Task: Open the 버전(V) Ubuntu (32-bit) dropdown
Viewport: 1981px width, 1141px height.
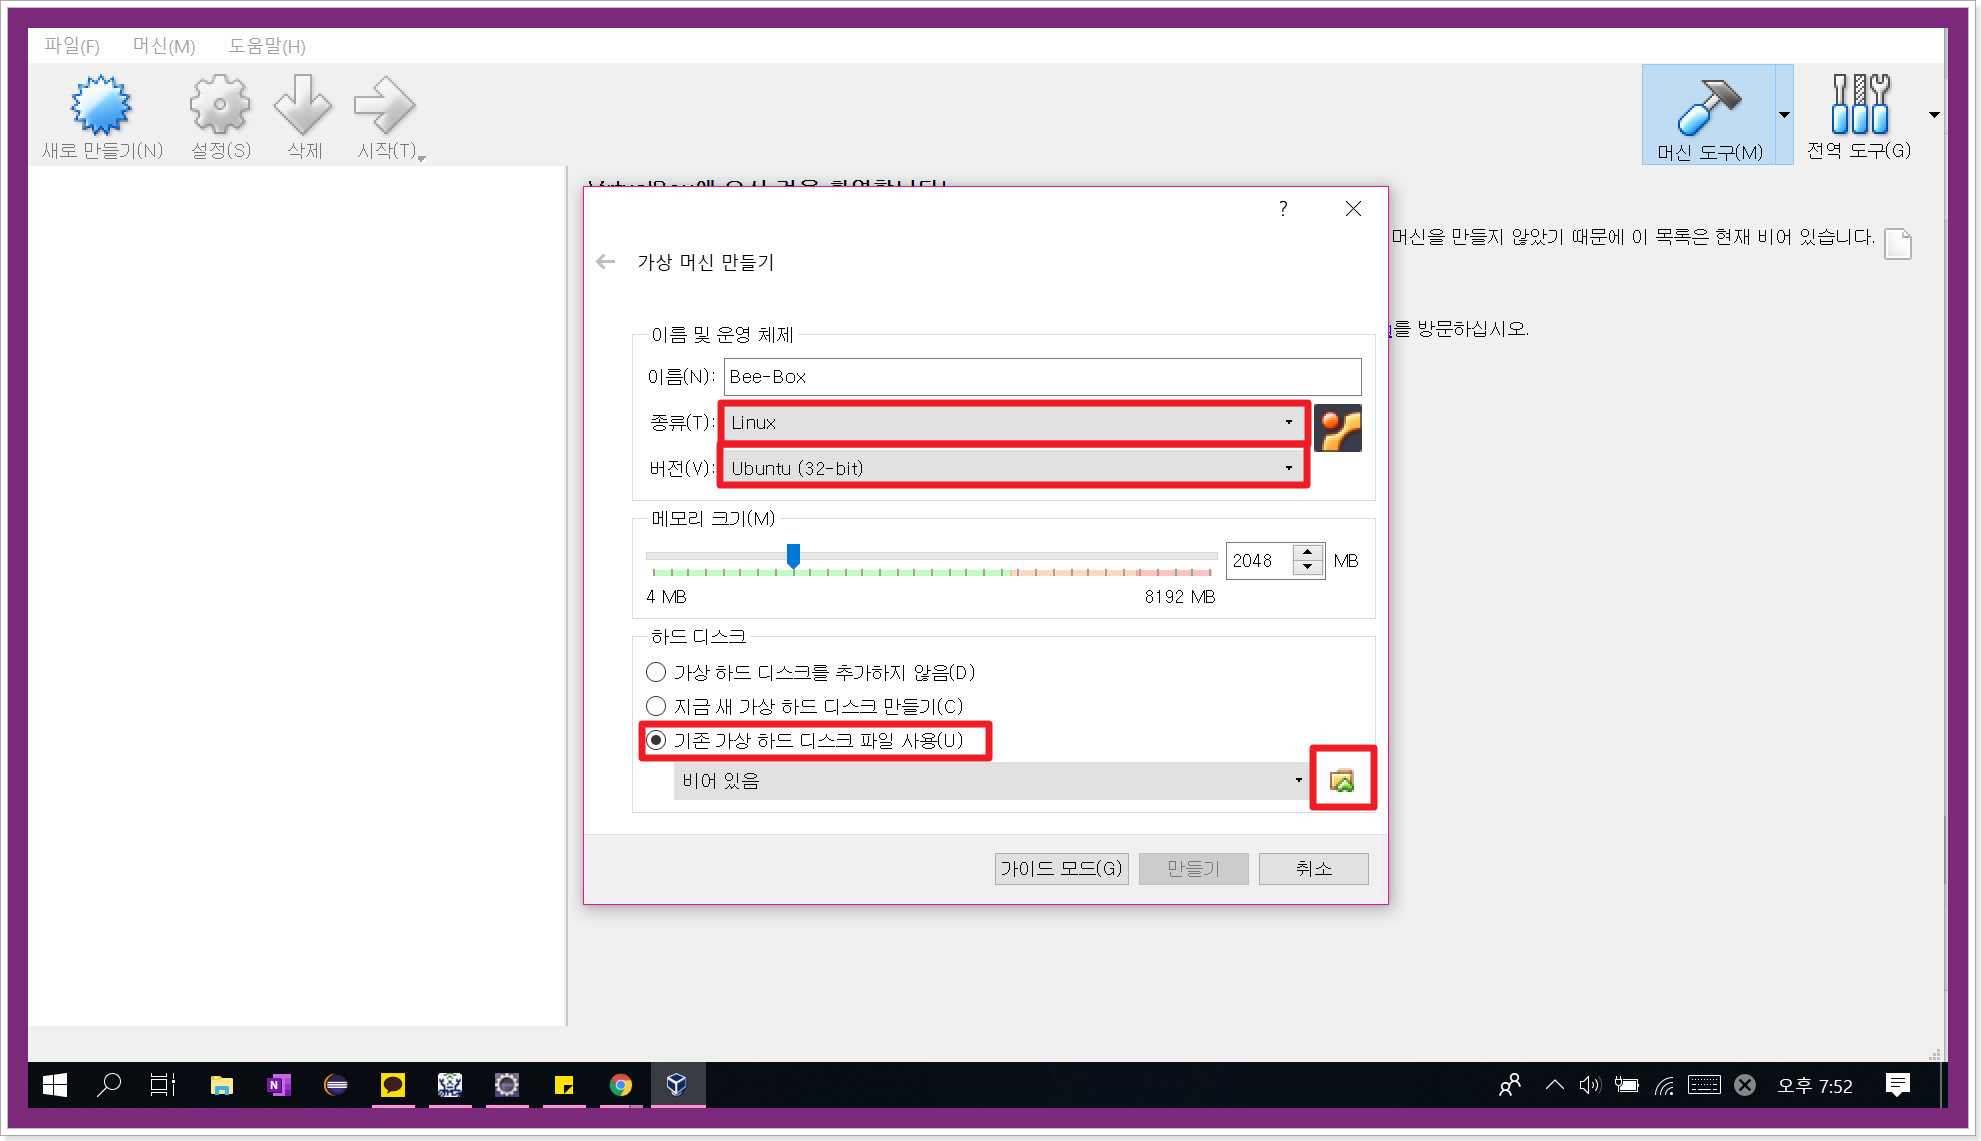Action: coord(1014,468)
